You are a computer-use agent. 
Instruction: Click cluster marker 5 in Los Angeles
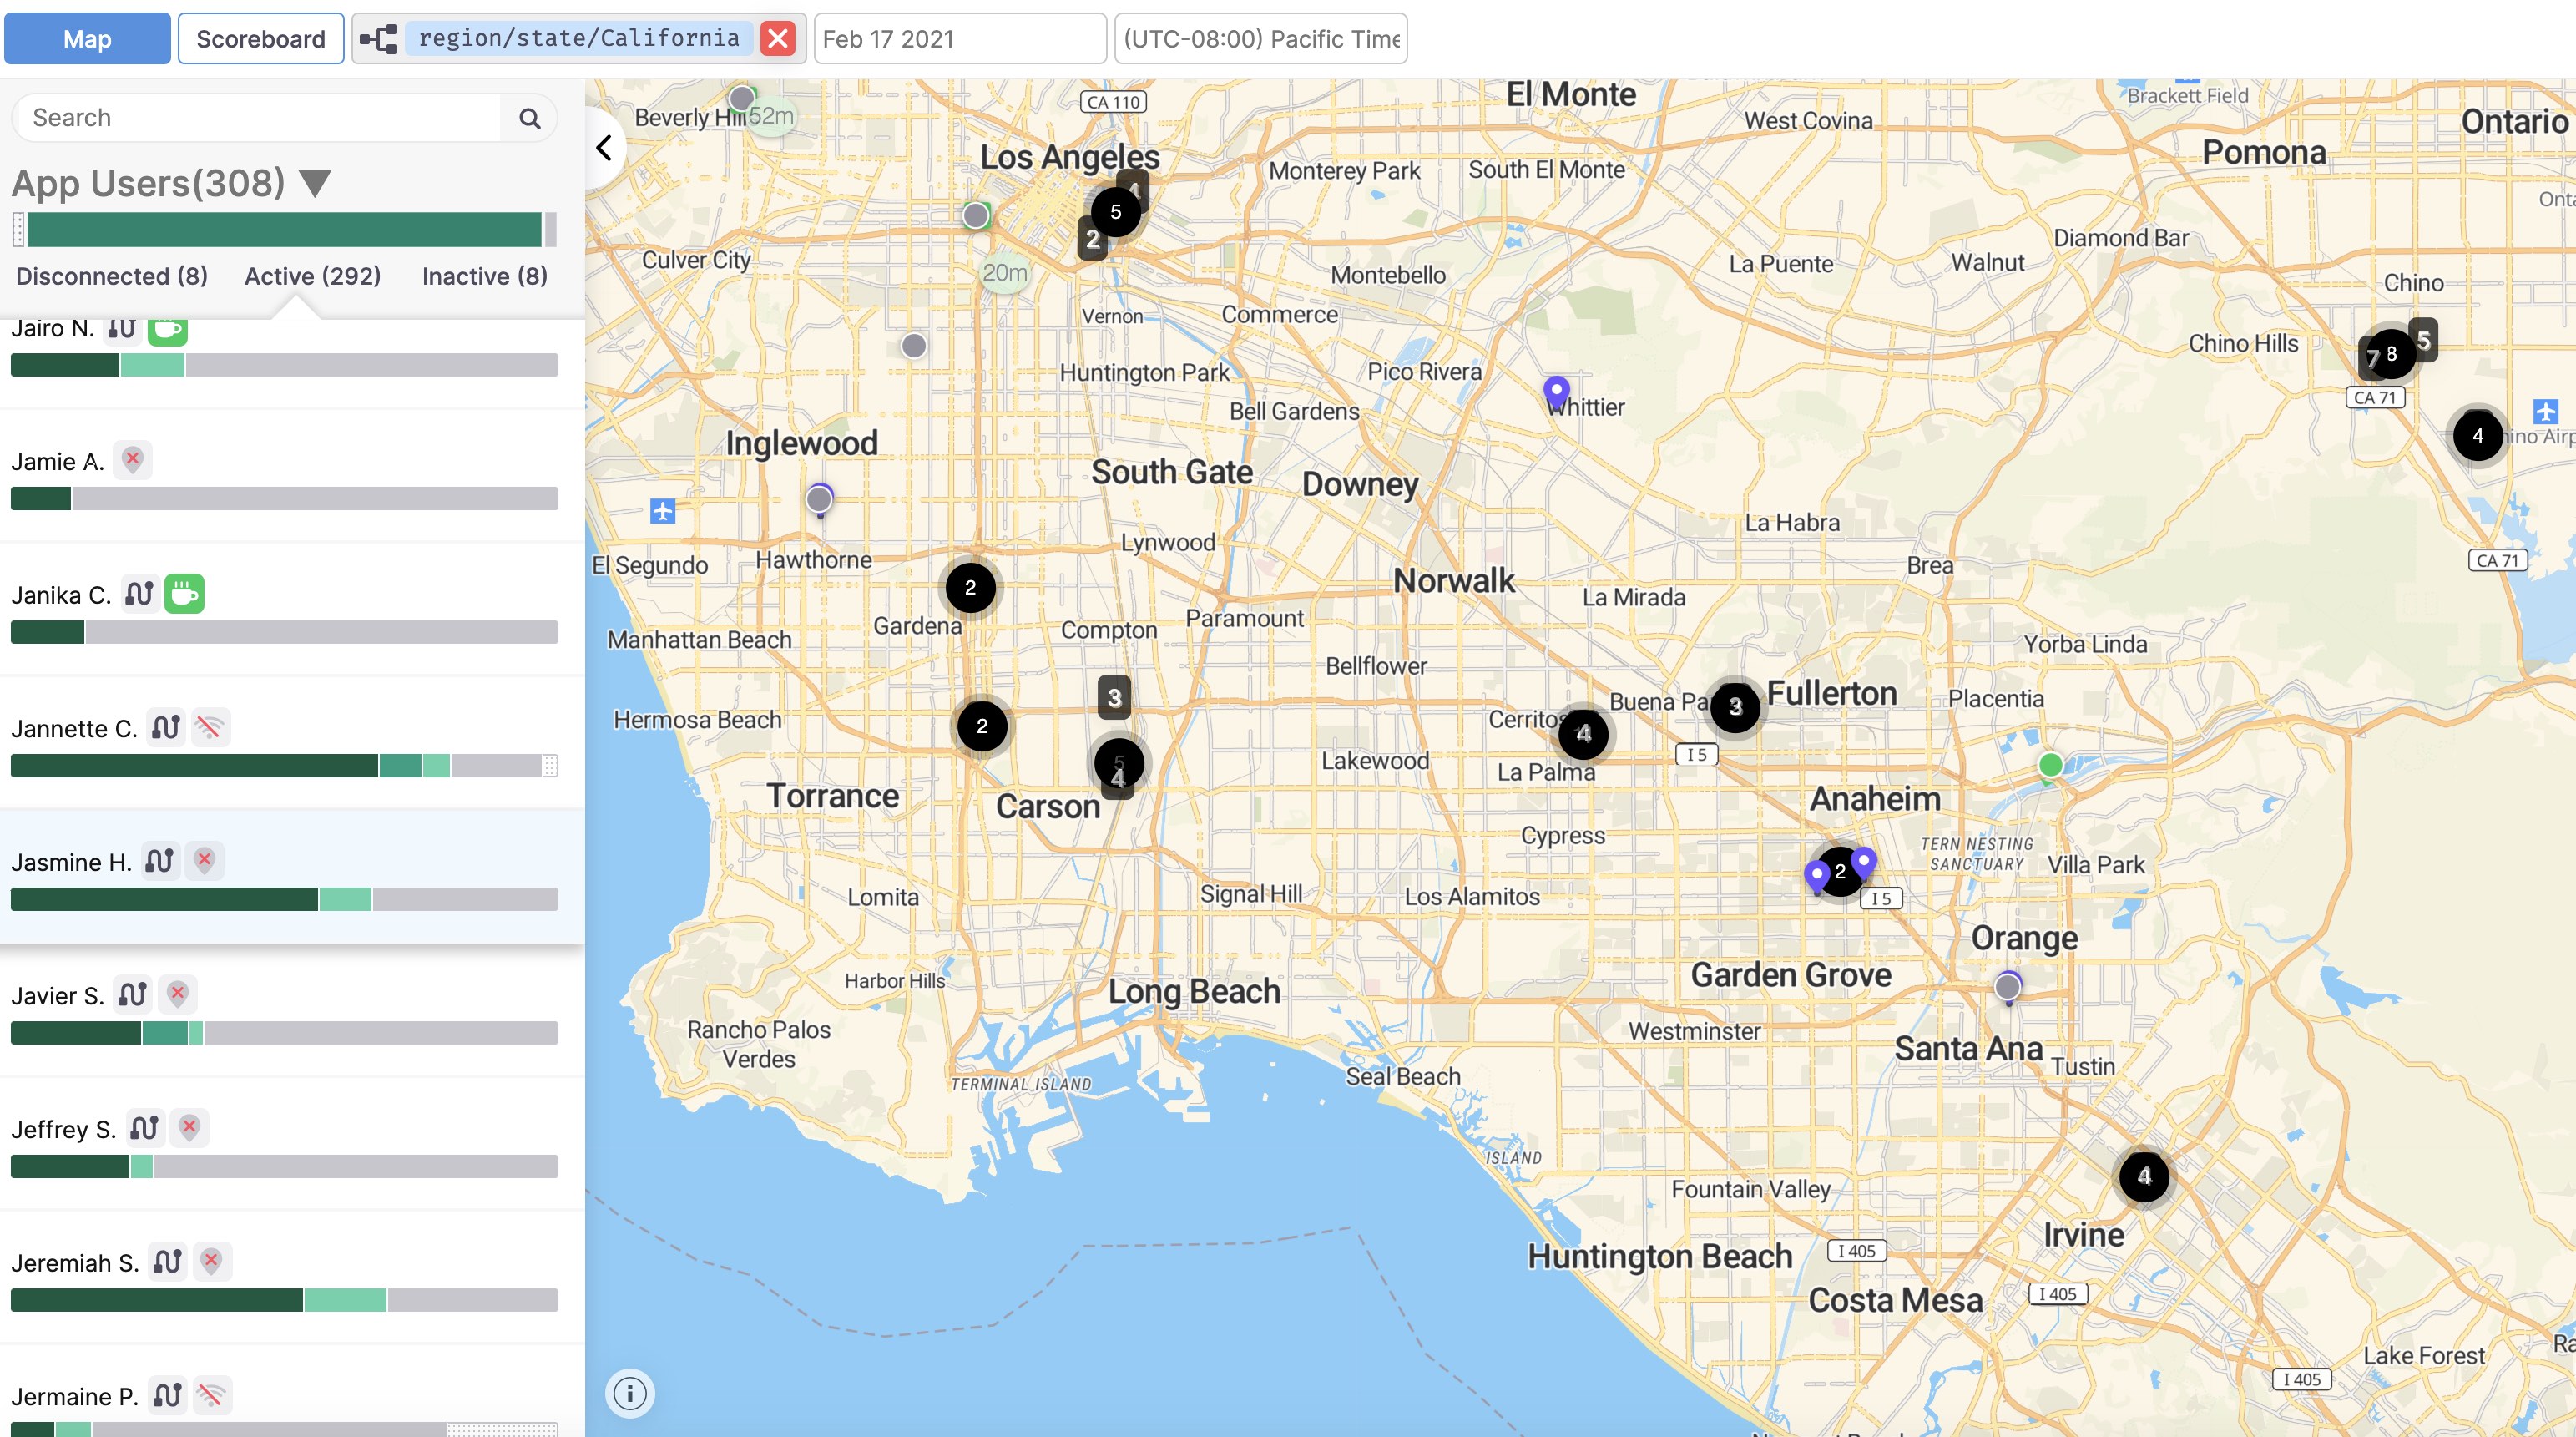[1115, 212]
